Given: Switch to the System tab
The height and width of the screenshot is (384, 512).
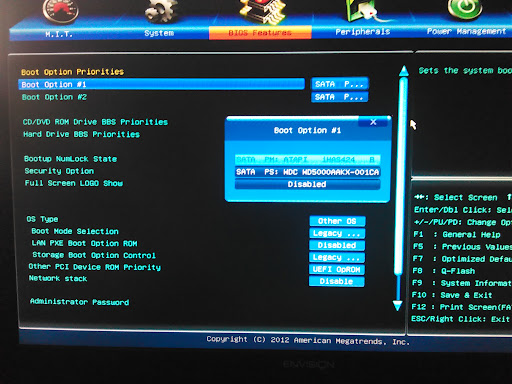Looking at the screenshot, I should click(x=159, y=33).
